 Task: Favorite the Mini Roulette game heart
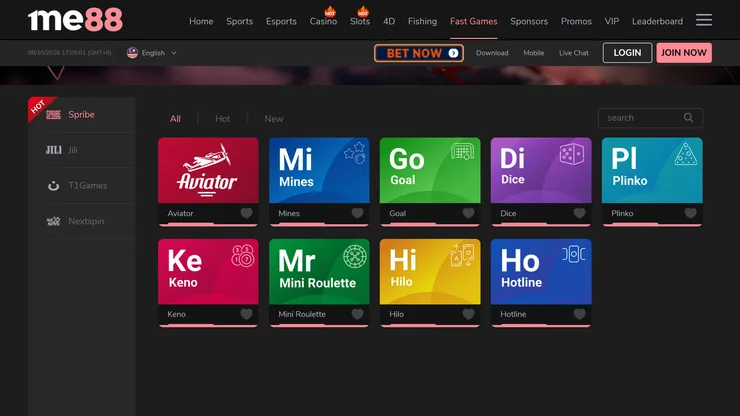[357, 314]
